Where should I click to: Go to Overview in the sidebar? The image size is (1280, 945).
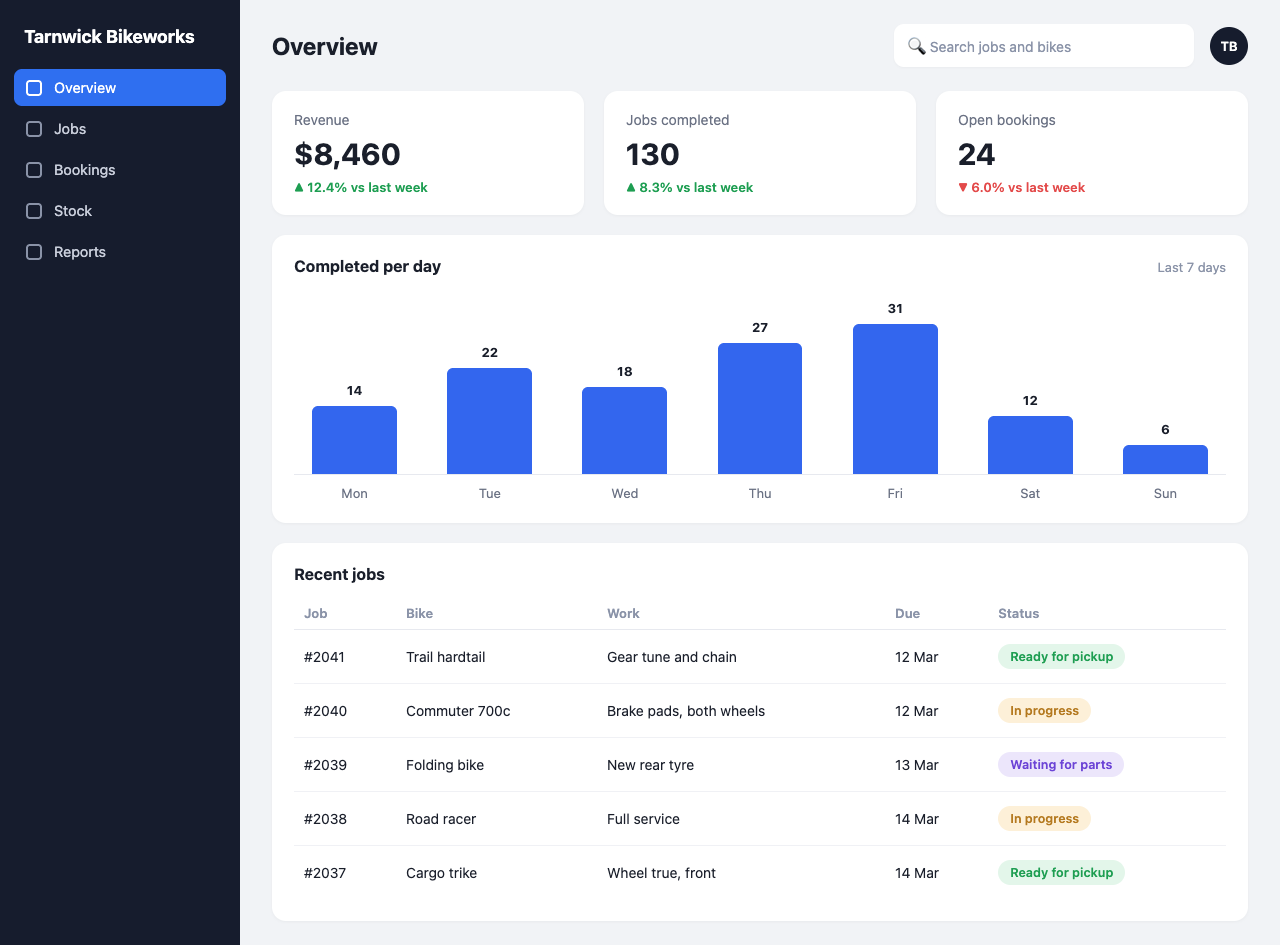point(120,88)
